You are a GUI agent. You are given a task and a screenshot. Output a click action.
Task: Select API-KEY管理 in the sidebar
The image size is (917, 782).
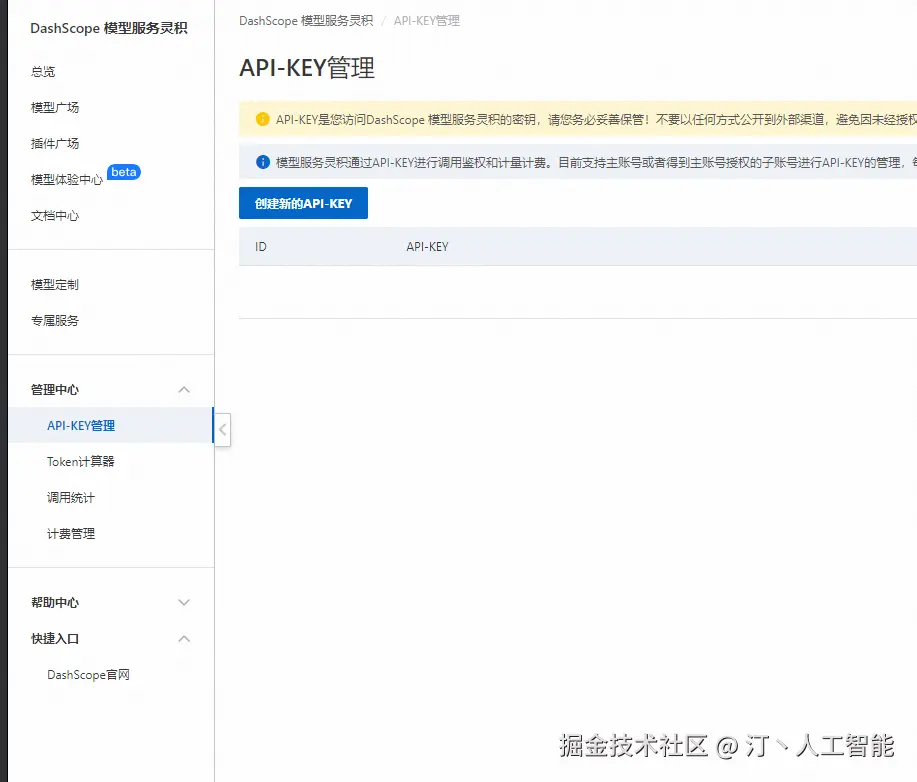click(111, 425)
